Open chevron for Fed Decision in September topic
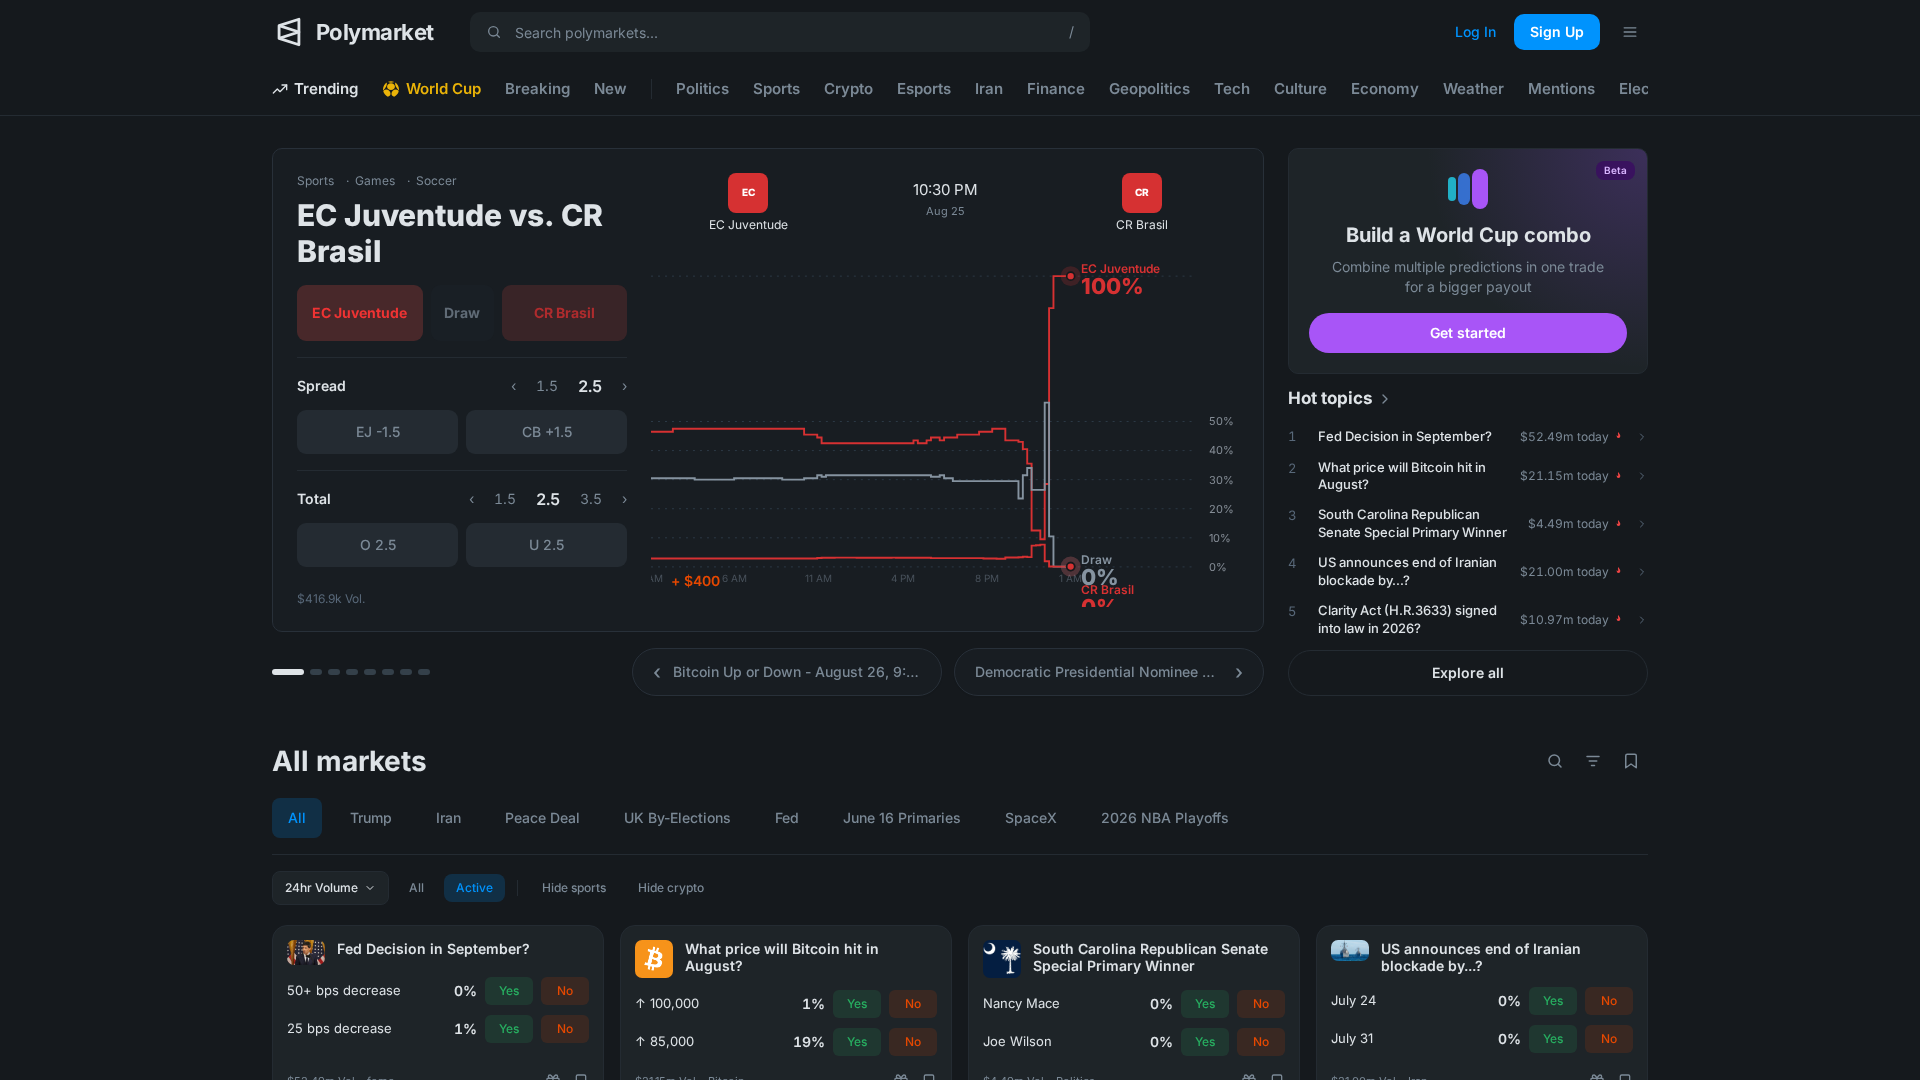Screen dimensions: 1920x1080 [x=1642, y=437]
